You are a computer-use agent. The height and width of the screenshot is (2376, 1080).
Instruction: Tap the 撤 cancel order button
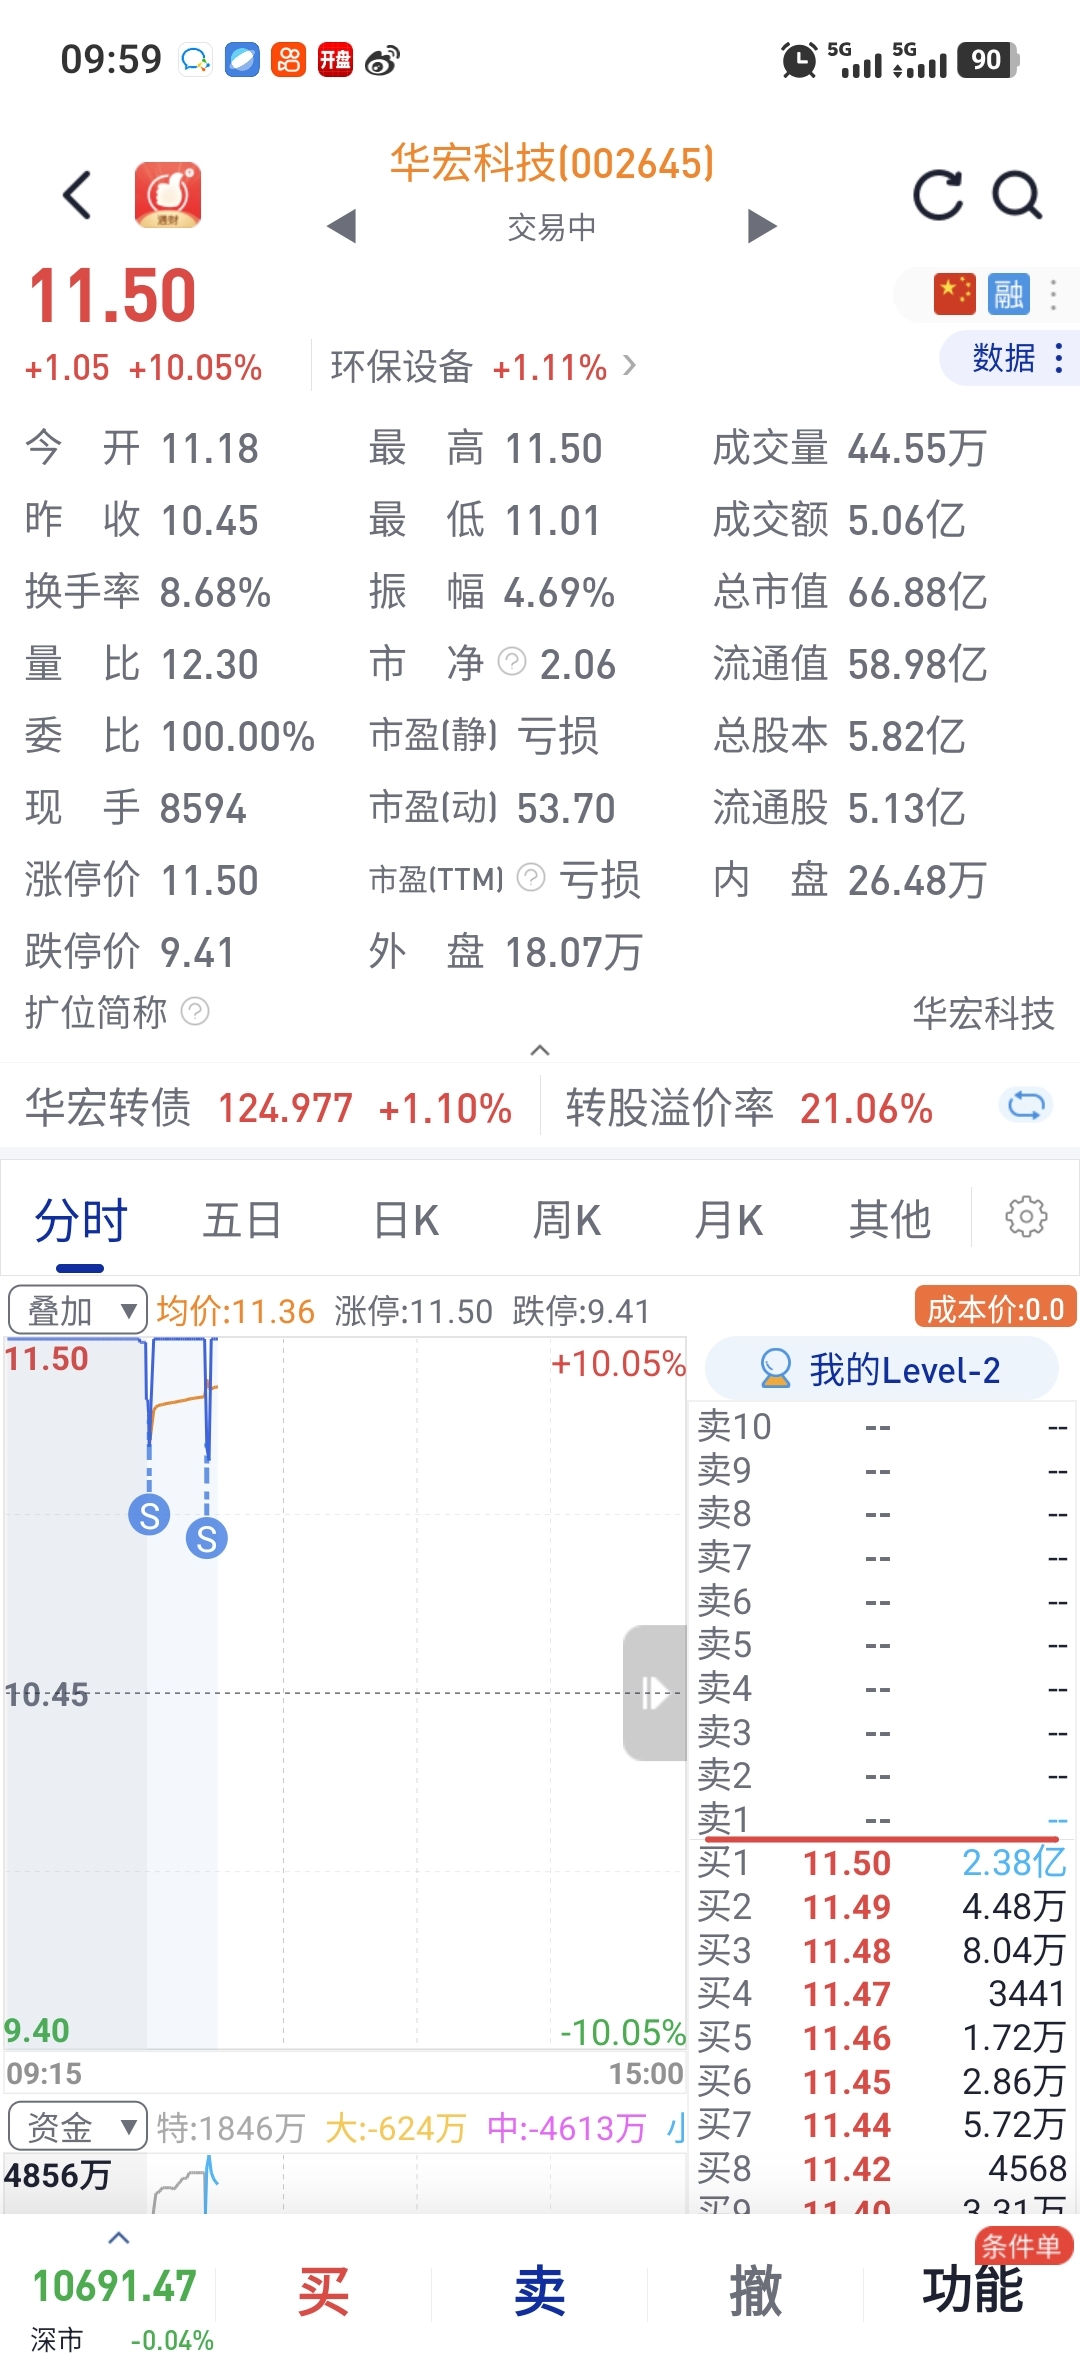(x=756, y=2290)
